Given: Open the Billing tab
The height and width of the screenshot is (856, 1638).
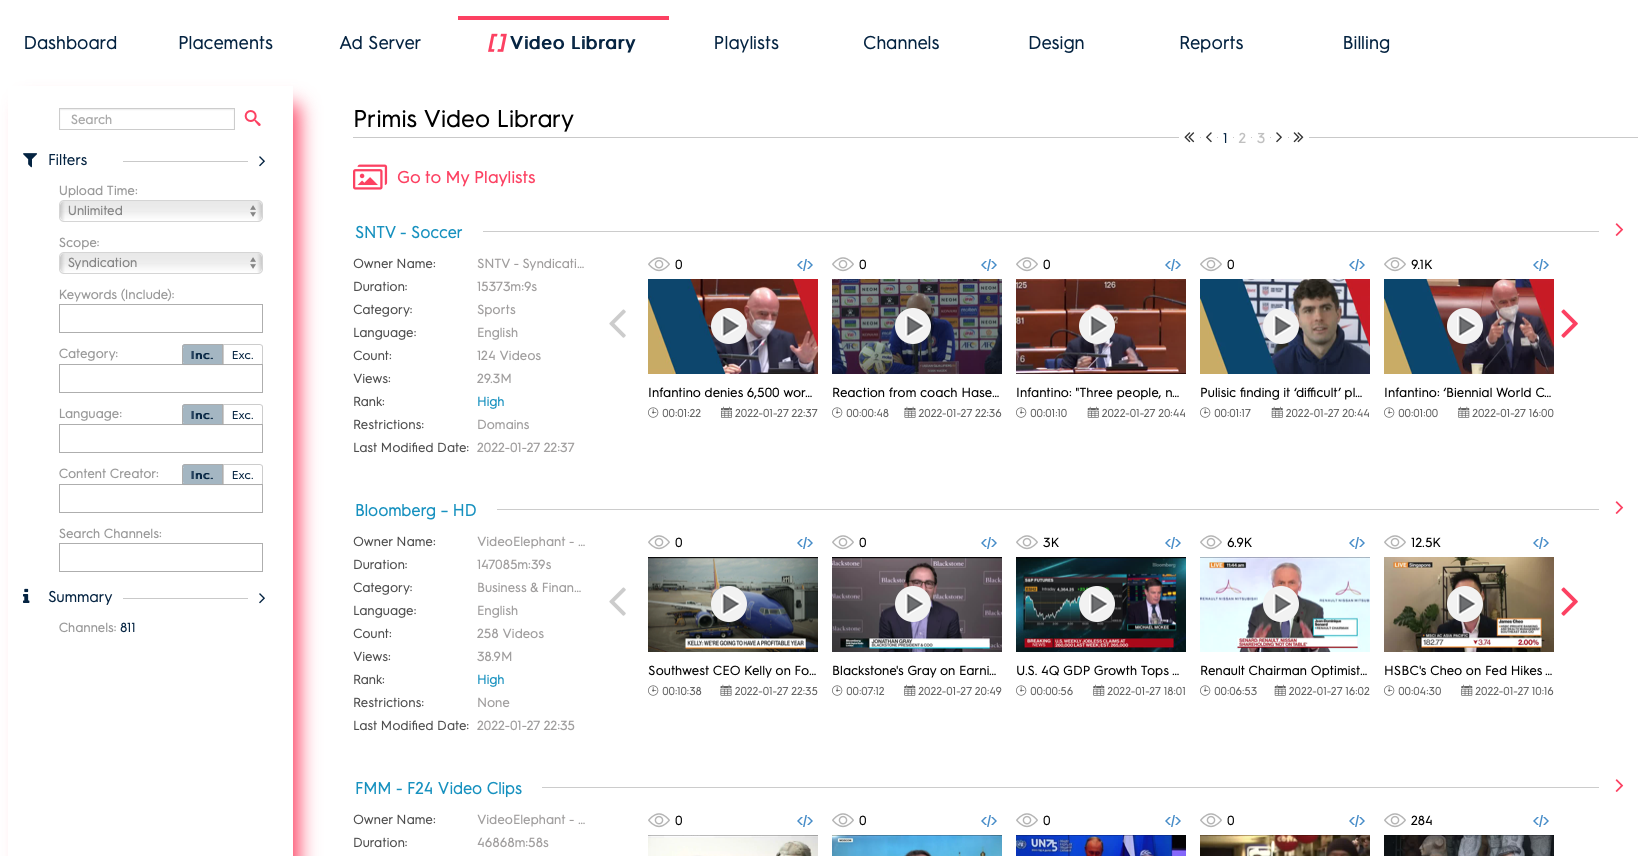Looking at the screenshot, I should click(x=1366, y=43).
